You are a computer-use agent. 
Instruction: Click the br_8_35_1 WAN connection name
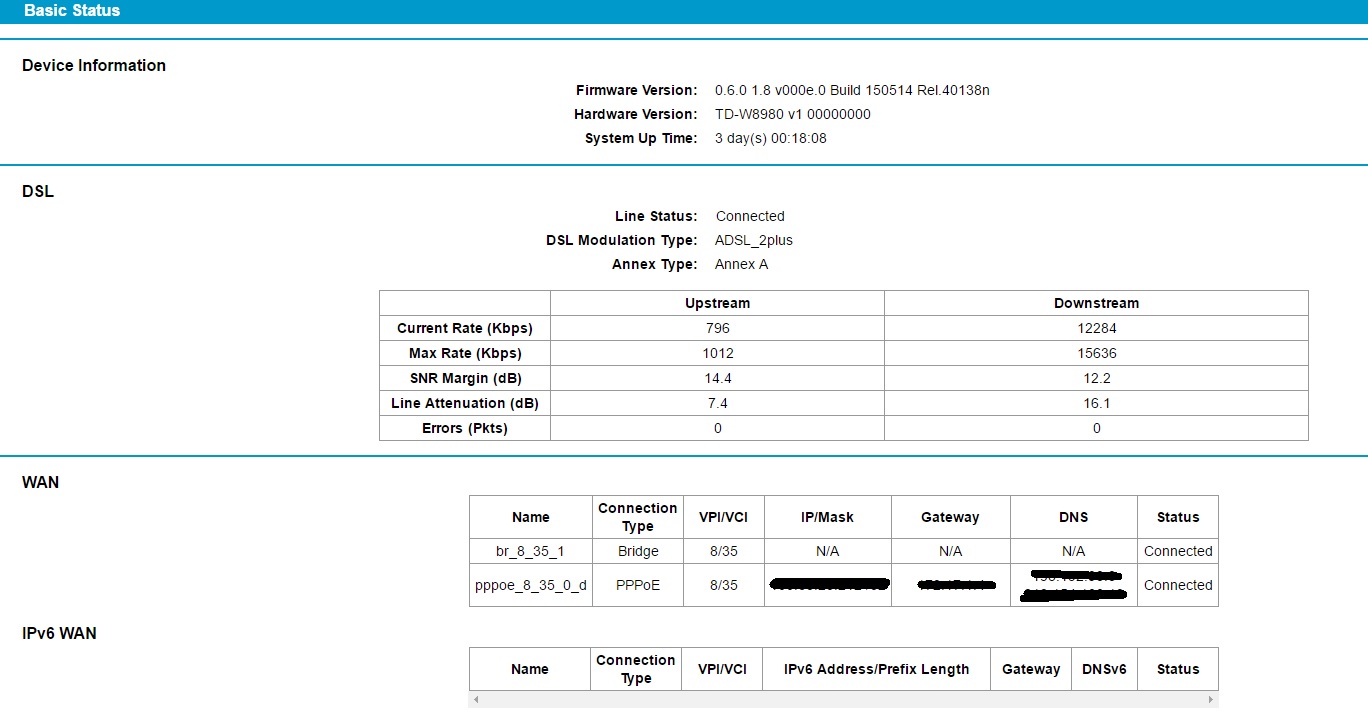click(530, 551)
